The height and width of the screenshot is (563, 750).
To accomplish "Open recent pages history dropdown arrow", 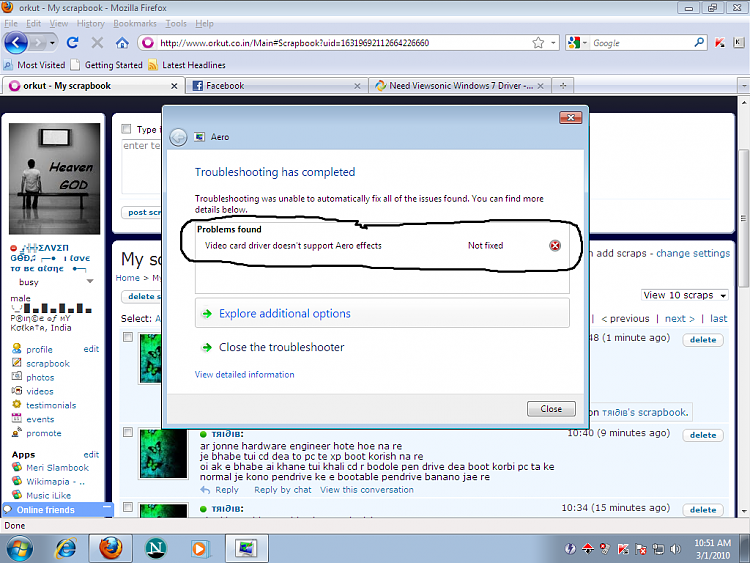I will (x=52, y=43).
